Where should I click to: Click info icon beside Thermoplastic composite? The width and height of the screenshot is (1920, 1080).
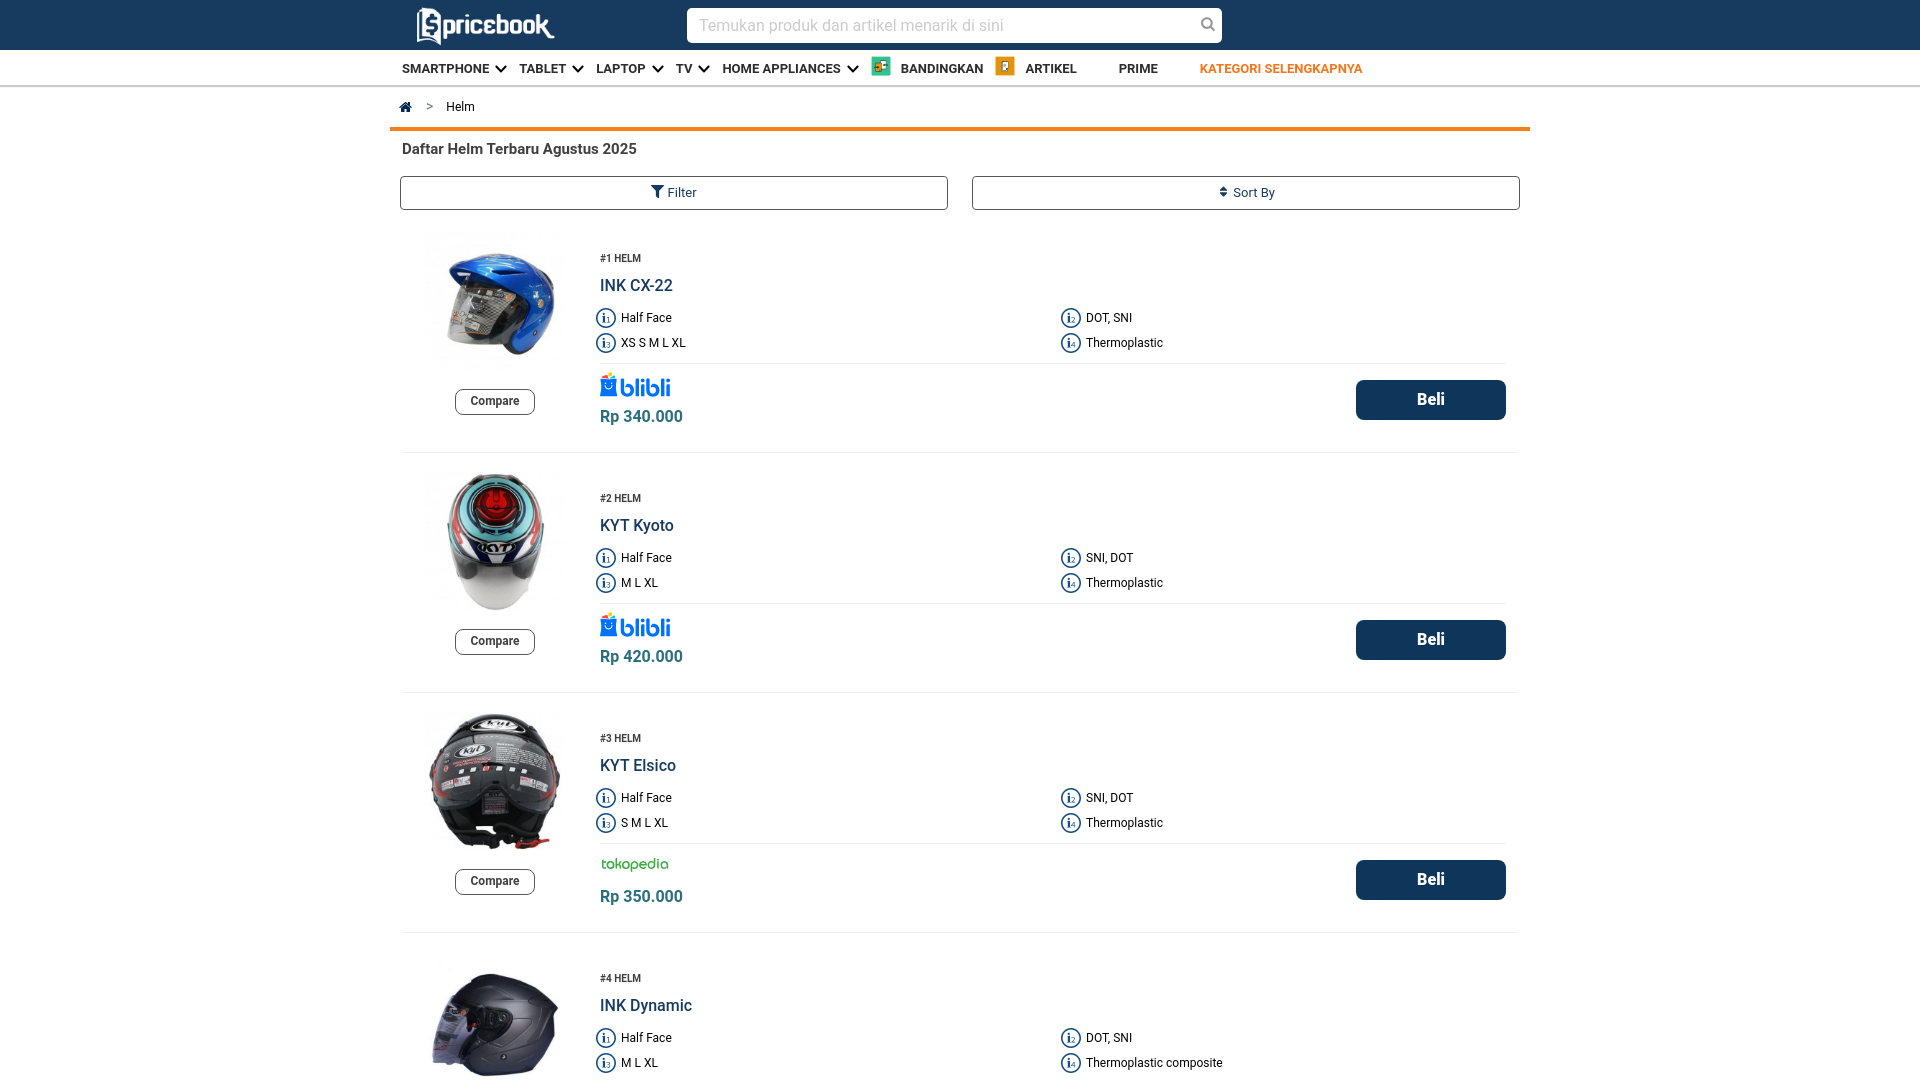click(1071, 1063)
